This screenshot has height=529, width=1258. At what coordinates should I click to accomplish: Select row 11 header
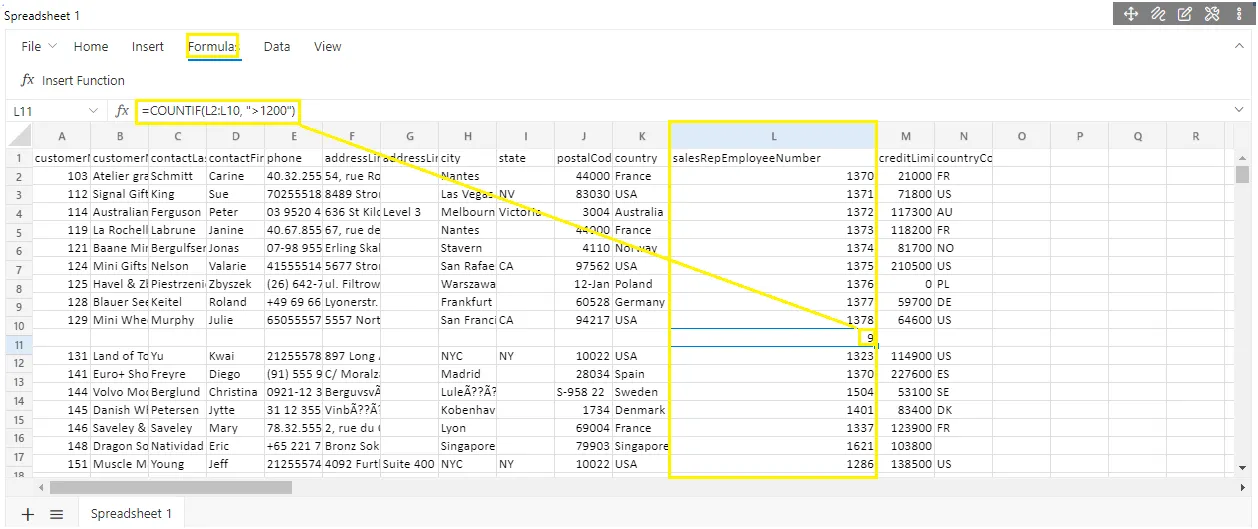(20, 344)
